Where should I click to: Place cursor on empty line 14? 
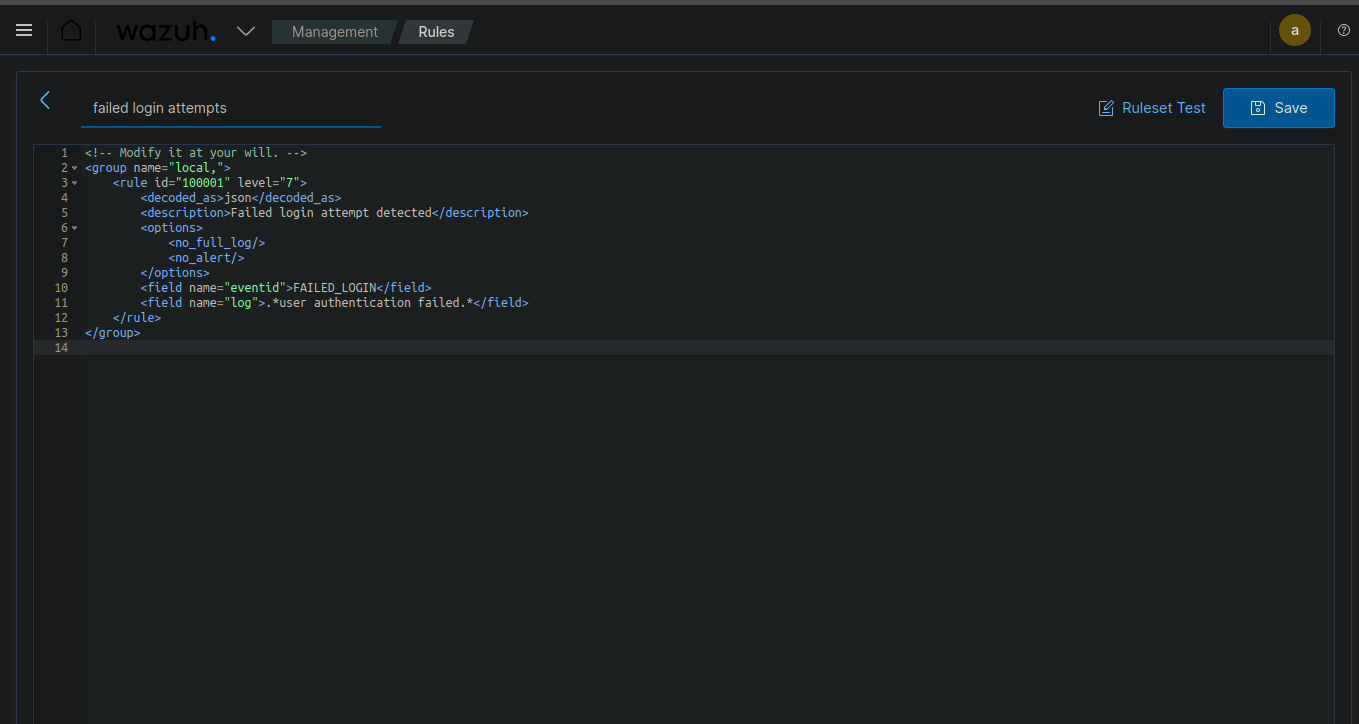pos(707,348)
